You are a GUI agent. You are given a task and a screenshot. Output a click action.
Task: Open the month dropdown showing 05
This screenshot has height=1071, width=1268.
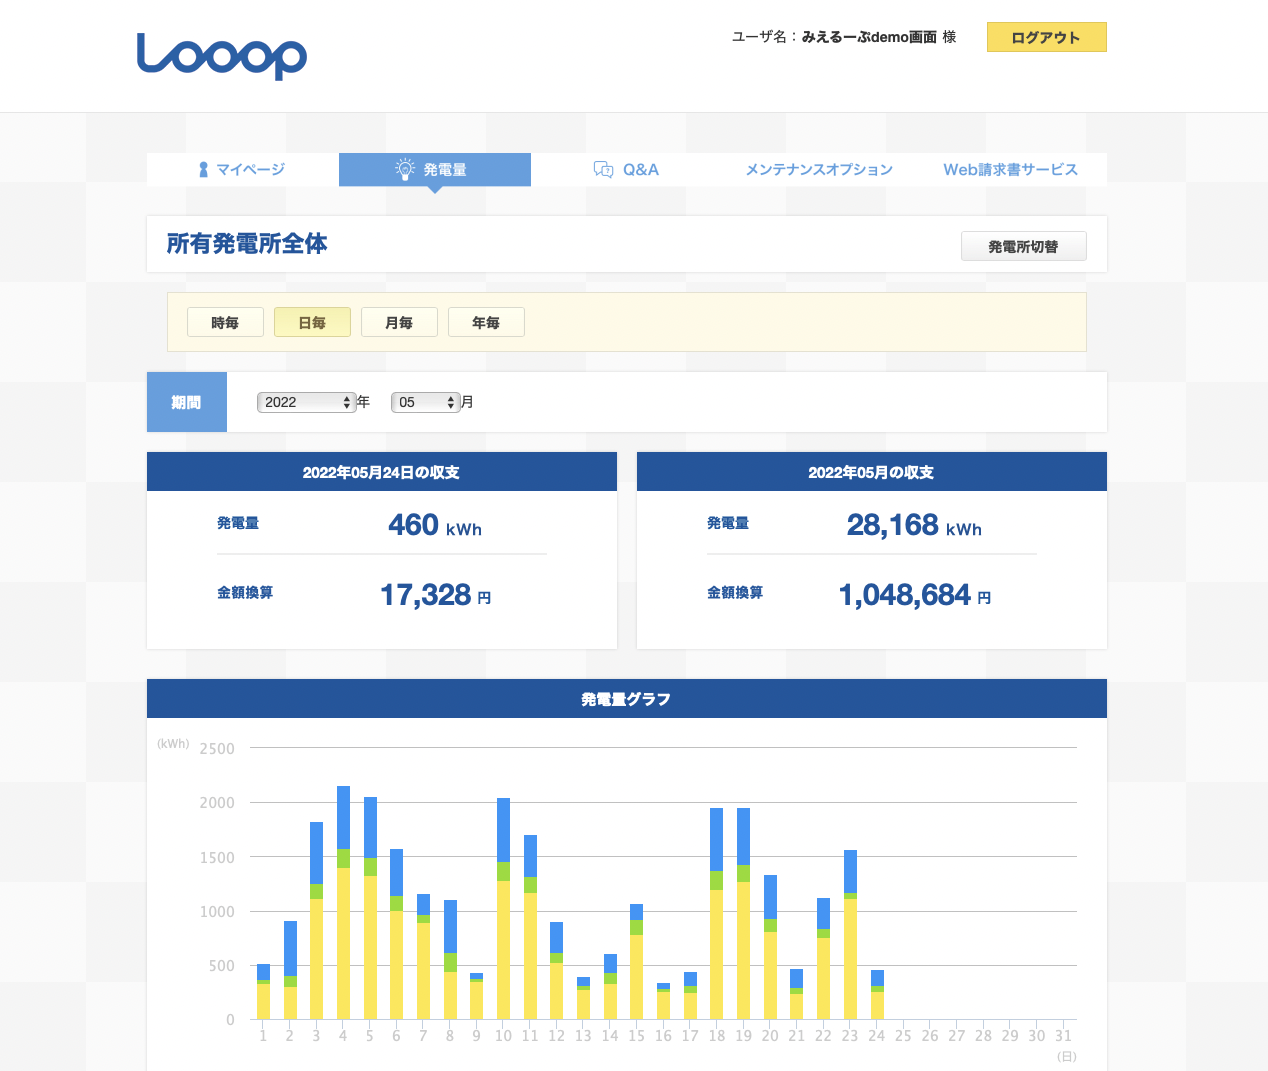click(x=426, y=402)
